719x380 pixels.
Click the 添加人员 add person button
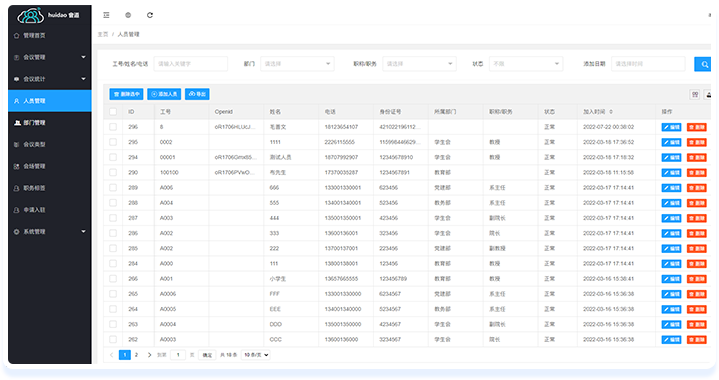point(164,94)
